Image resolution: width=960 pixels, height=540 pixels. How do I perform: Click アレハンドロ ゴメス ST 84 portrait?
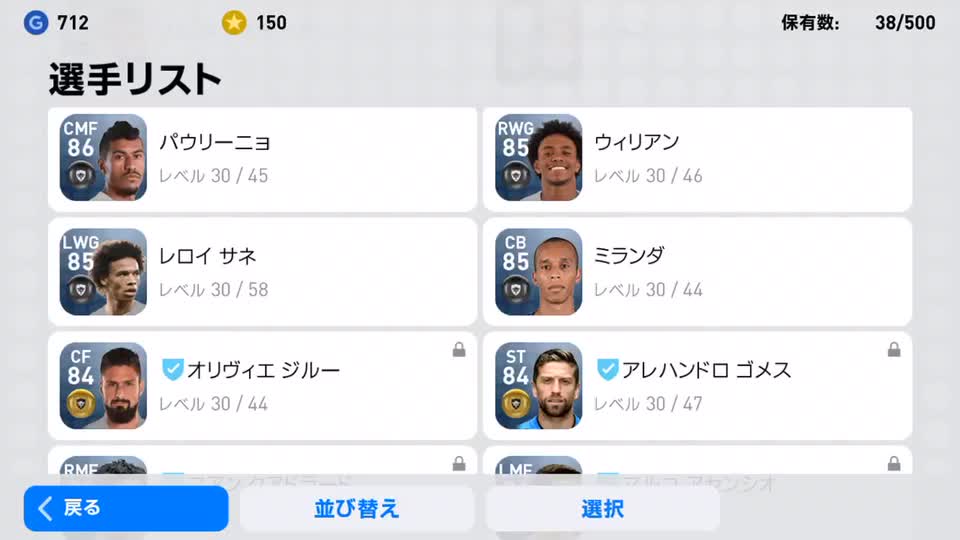pos(539,386)
